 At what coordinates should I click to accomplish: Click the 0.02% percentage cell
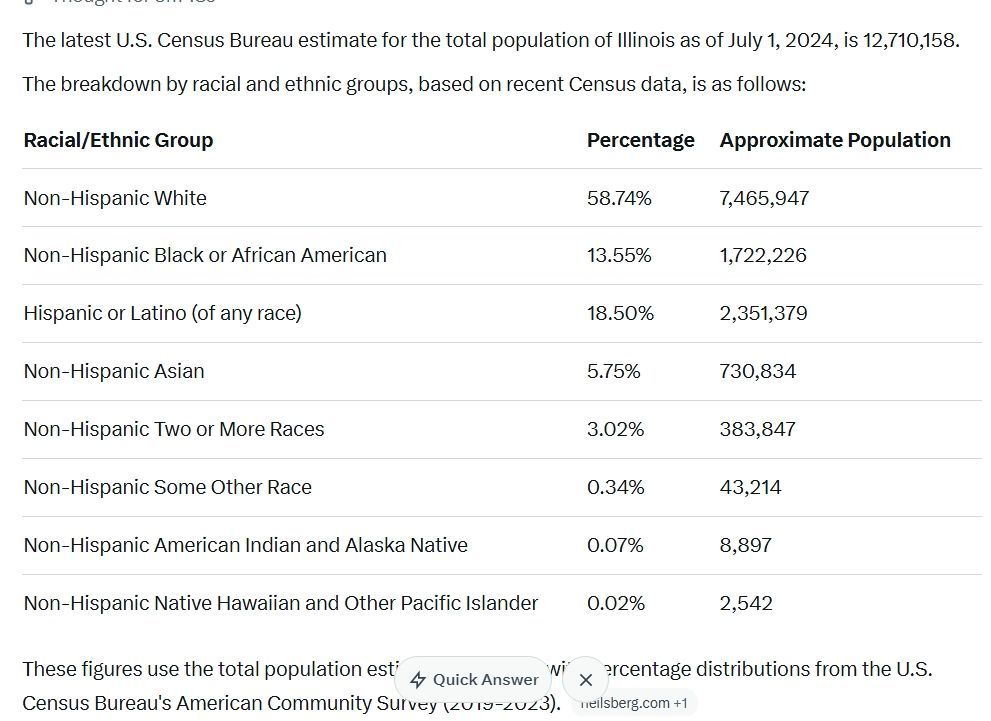(x=616, y=603)
